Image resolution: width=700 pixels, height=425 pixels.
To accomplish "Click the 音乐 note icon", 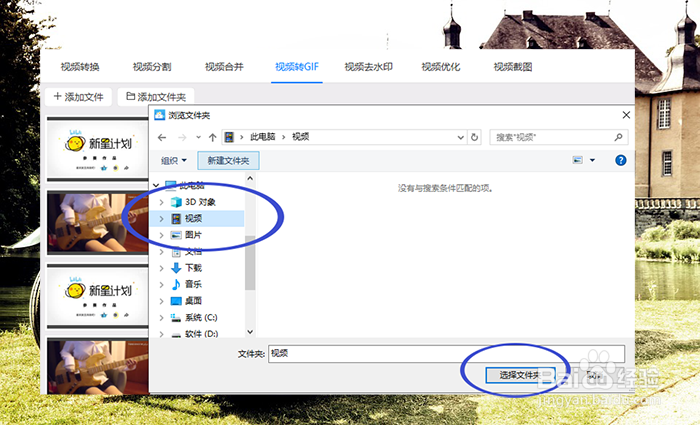I will [176, 284].
